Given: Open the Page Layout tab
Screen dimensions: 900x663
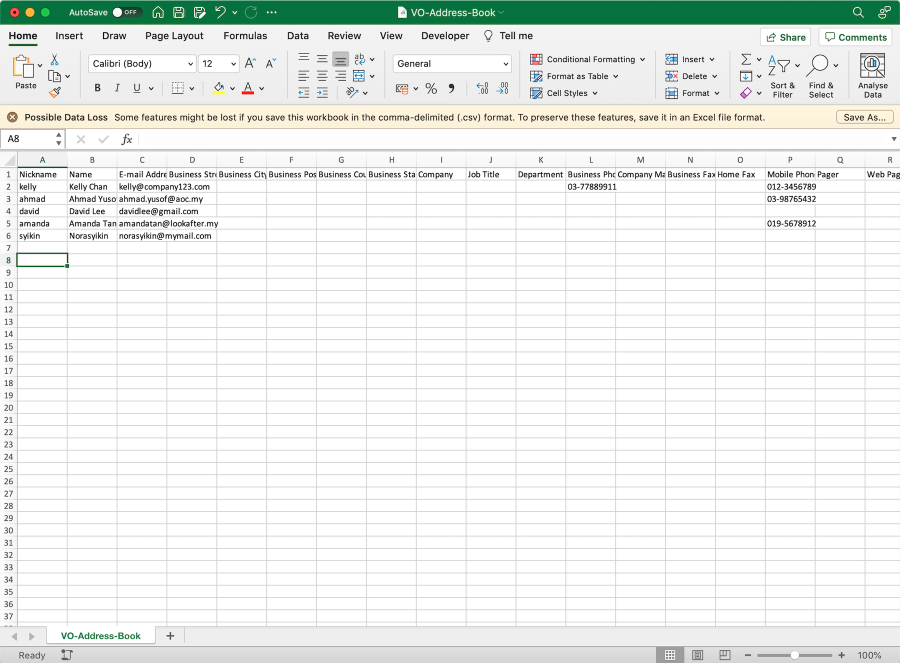Looking at the screenshot, I should pyautogui.click(x=174, y=36).
